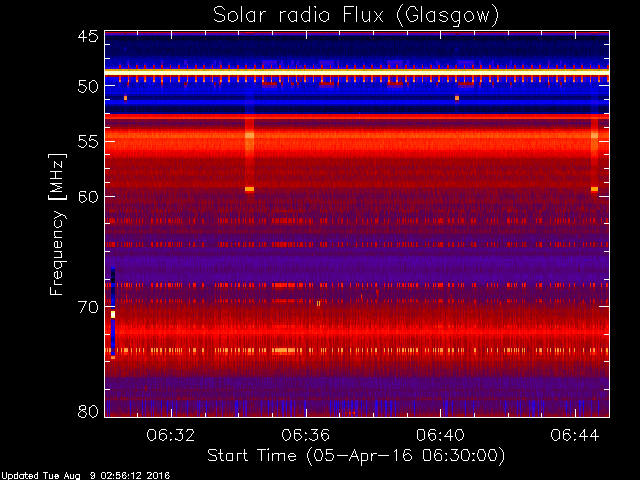Viewport: 640px width, 480px height.
Task: Click the 'Updated Tue Aug 9 02:56:12 2016' timestamp
Action: 85,476
